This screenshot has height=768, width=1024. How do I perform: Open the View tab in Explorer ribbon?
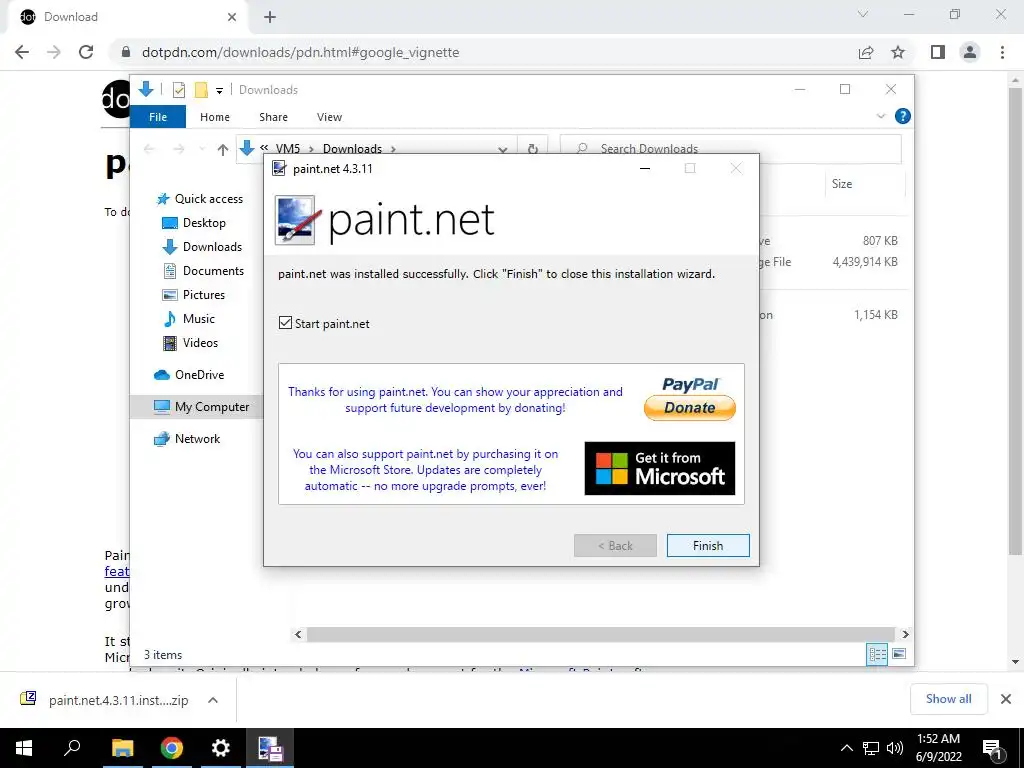(329, 117)
